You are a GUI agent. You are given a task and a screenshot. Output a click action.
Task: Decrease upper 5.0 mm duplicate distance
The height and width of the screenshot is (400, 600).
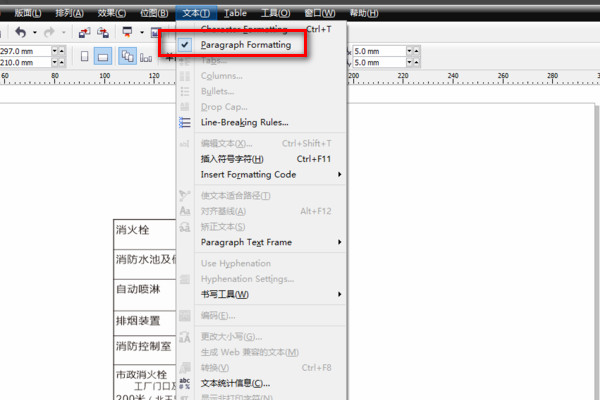(x=409, y=51)
